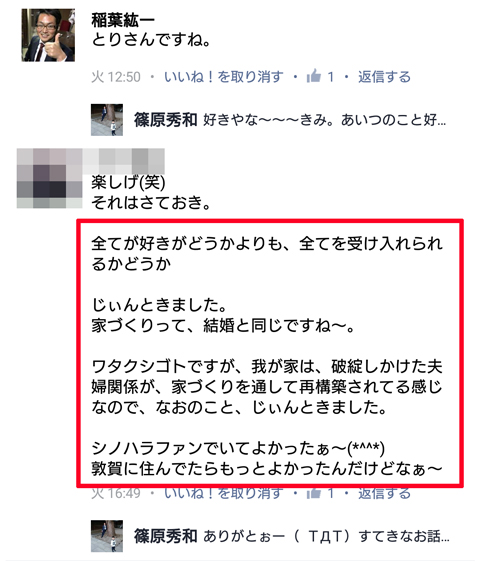
Task: Unlike the 12:50 comment via いいね!を取り消す
Action: (224, 77)
